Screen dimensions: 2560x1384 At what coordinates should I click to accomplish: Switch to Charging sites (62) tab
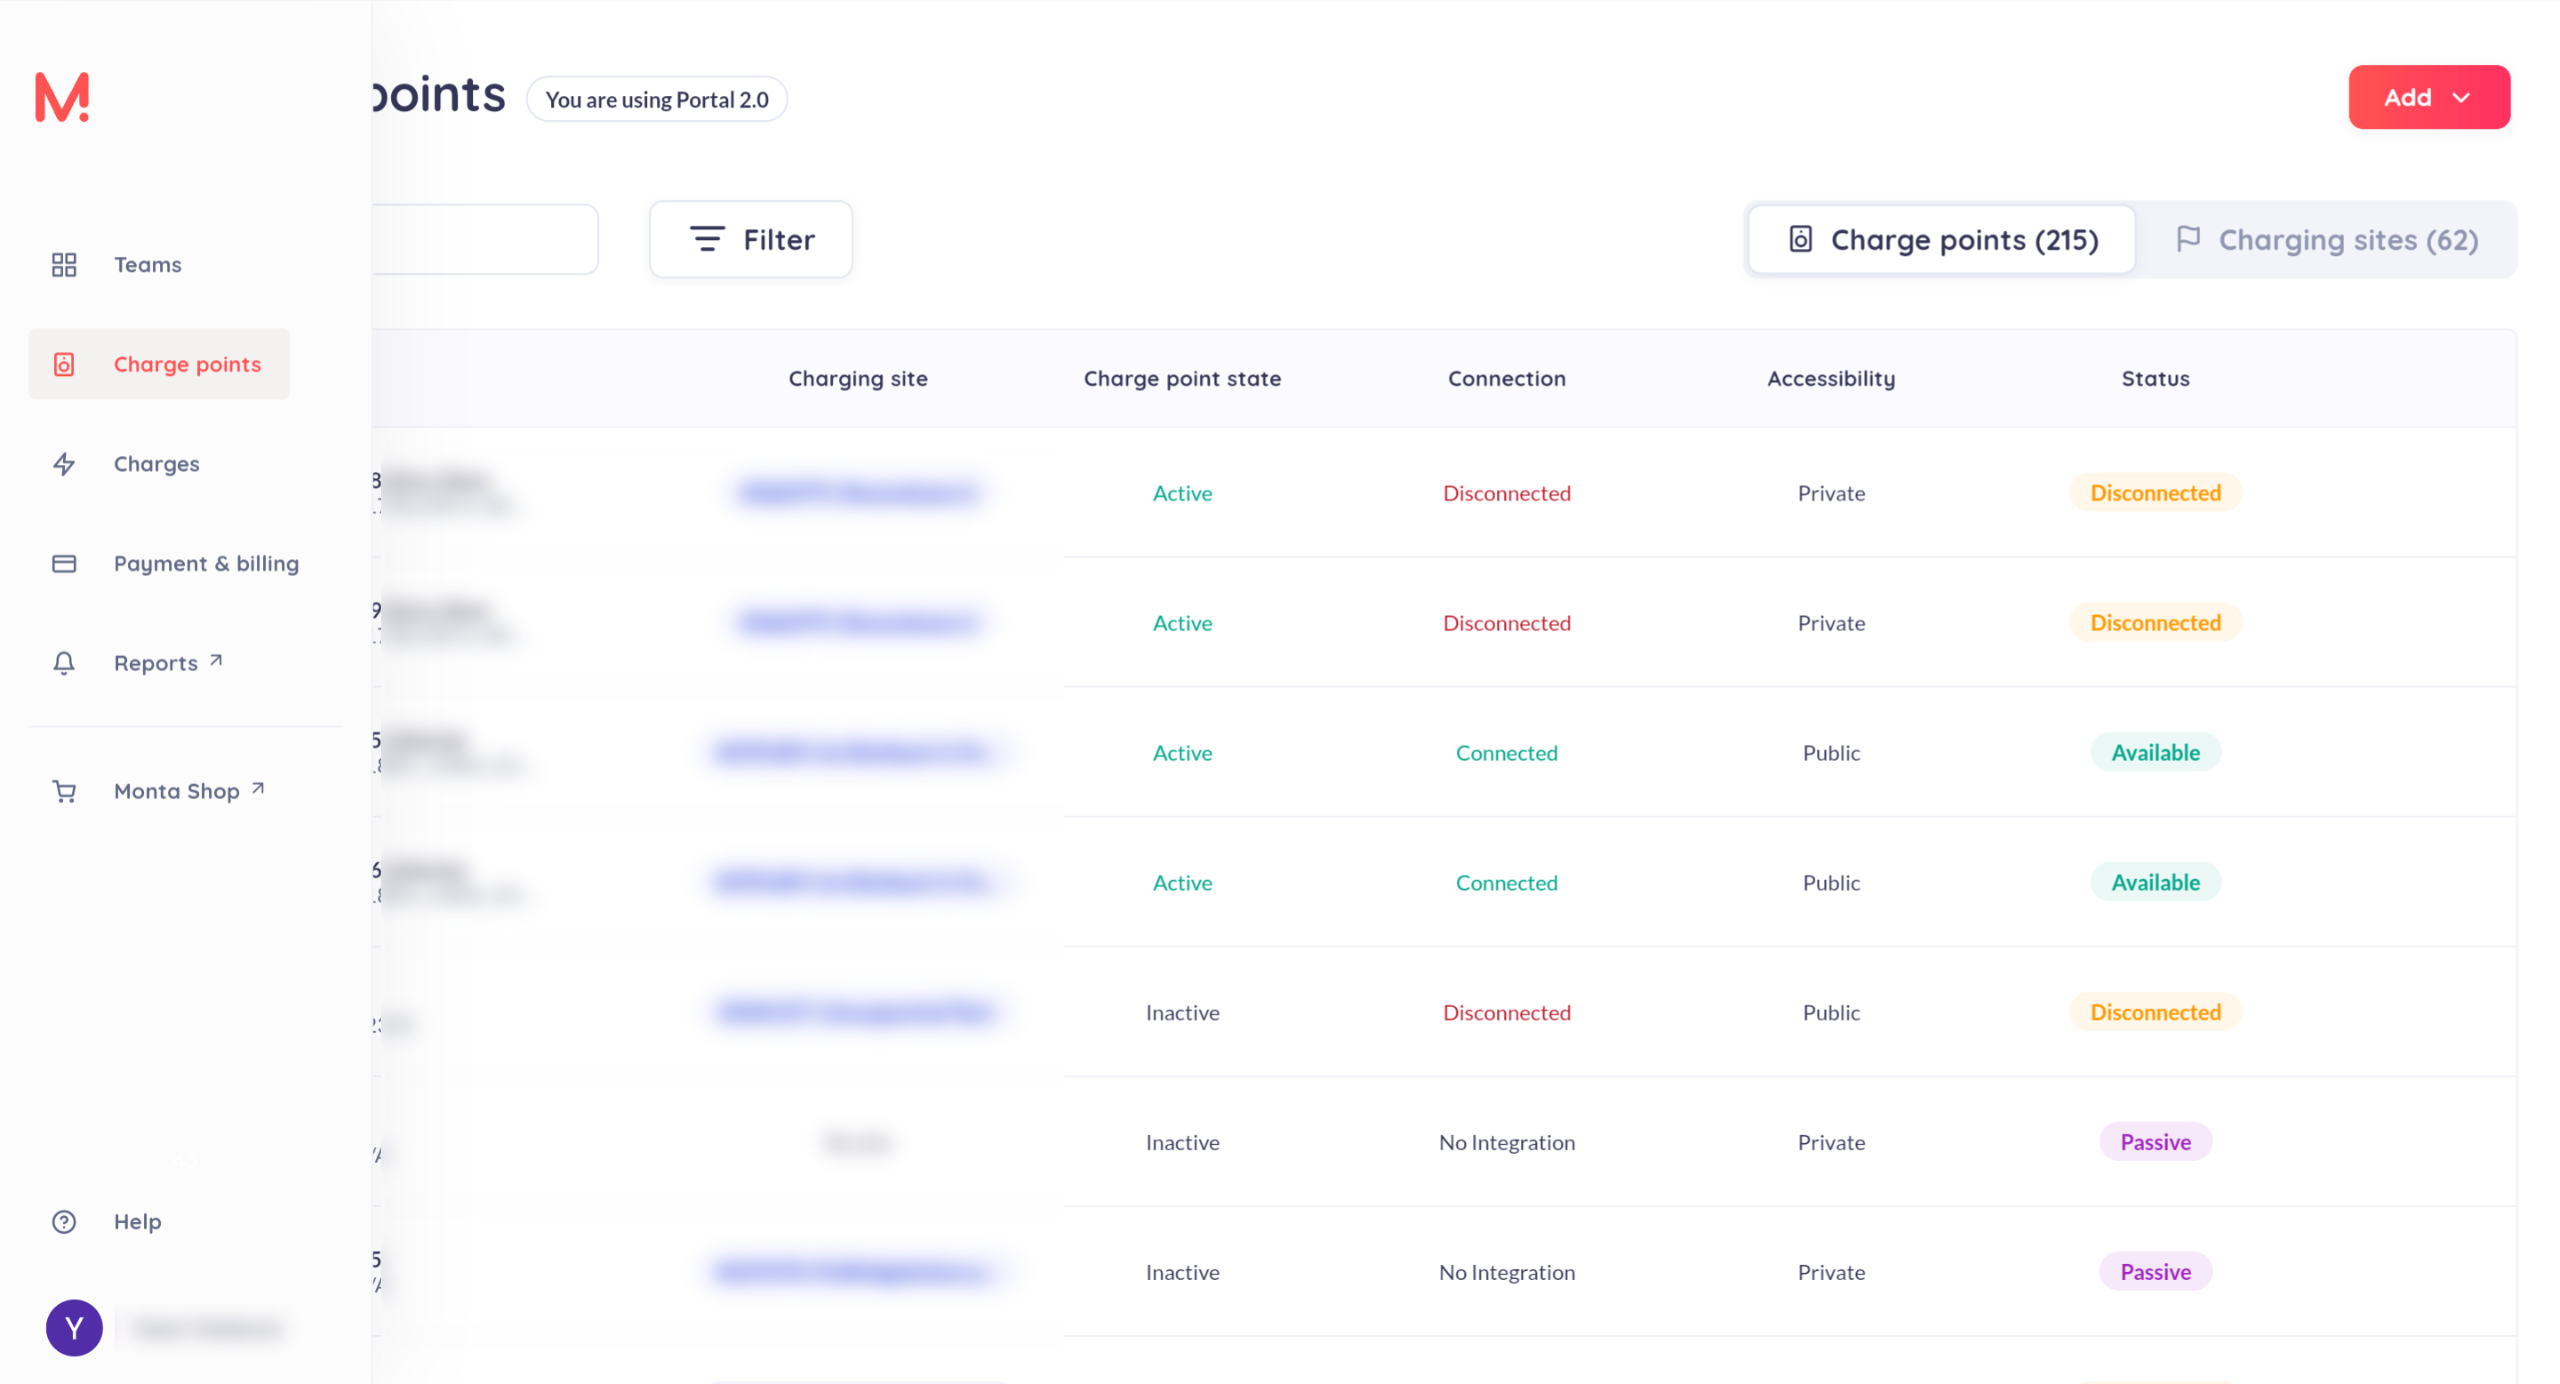point(2327,240)
